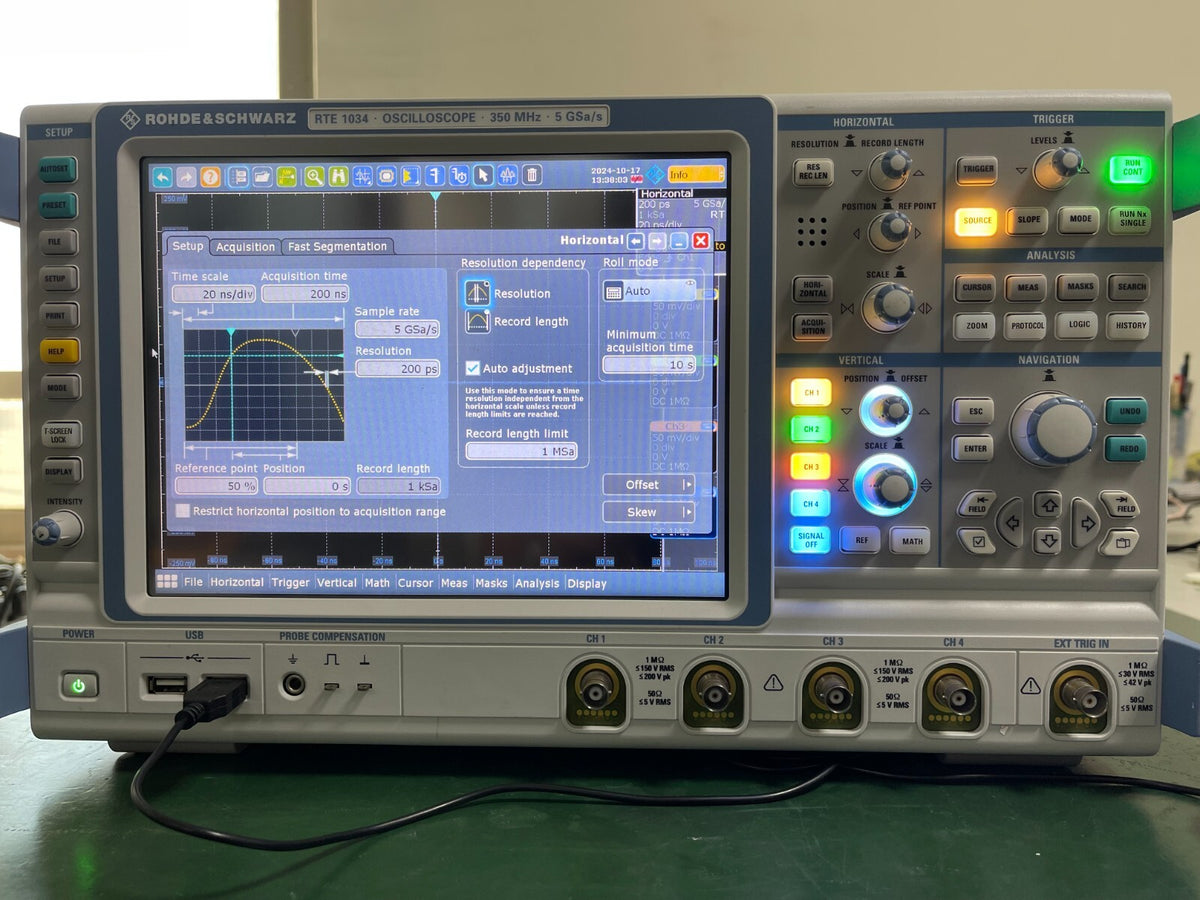Open the Trigger menu
Viewport: 1200px width, 900px height.
291,583
